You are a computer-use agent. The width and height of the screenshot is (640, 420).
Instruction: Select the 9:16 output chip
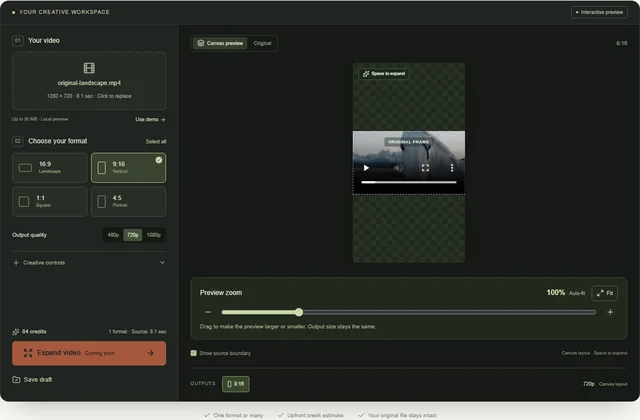(236, 384)
